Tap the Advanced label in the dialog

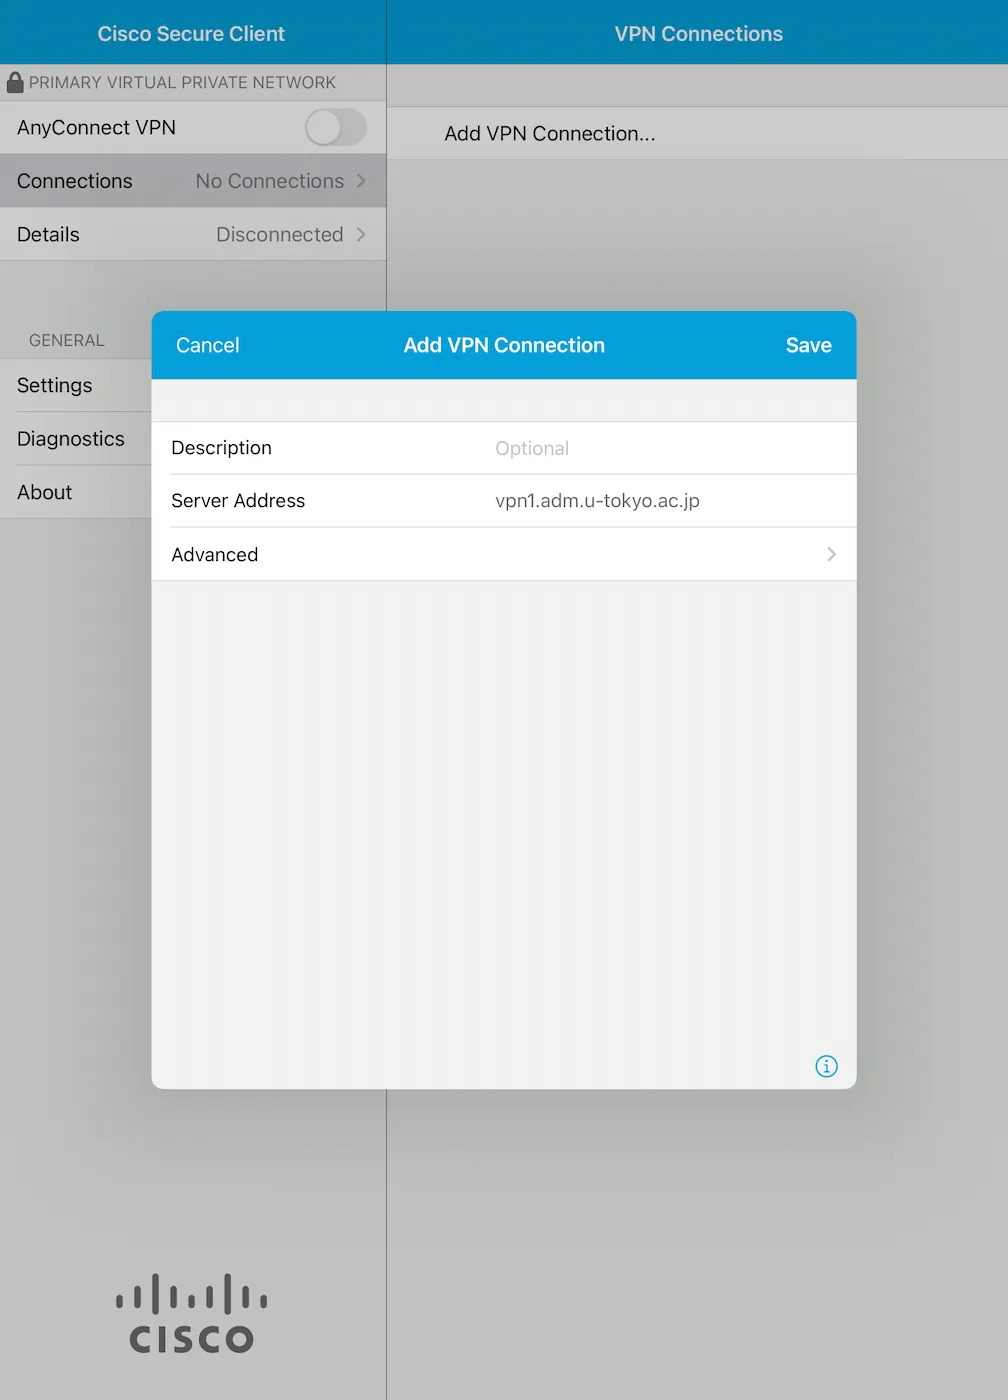(x=215, y=554)
